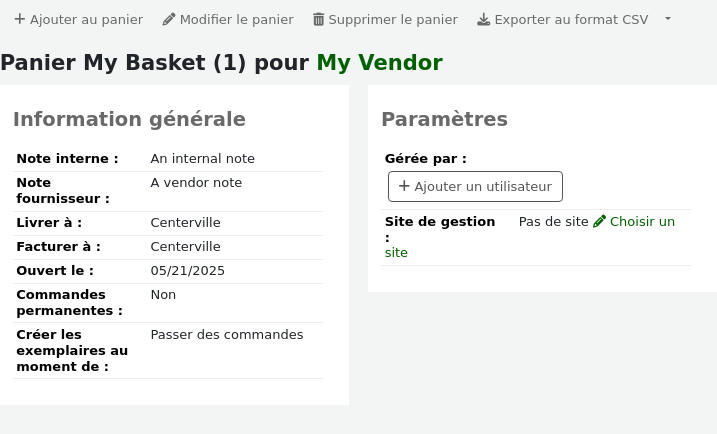Click the Centerville value next to Facturer à
The width and height of the screenshot is (717, 434).
(185, 247)
